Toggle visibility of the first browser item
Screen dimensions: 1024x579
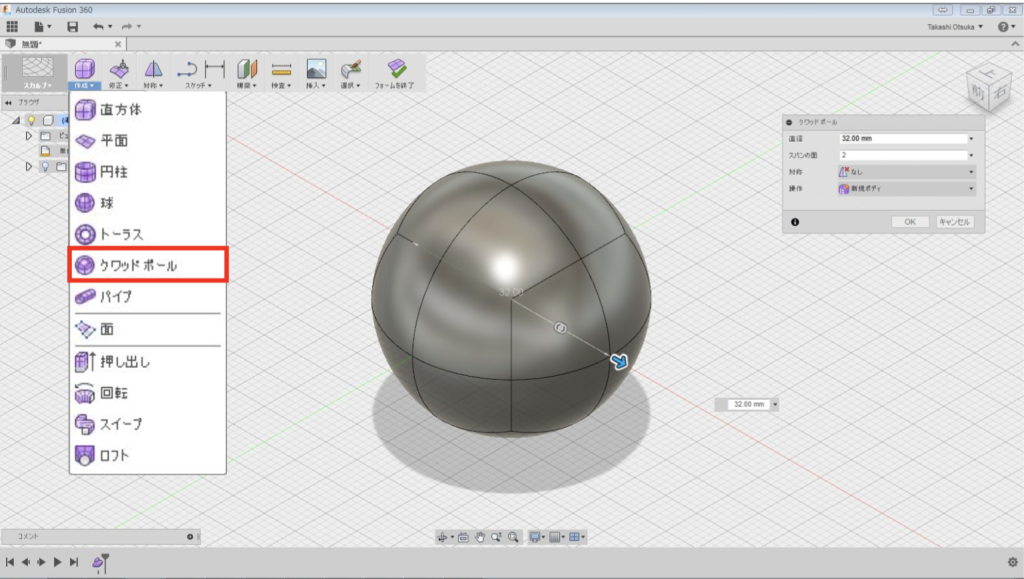tap(31, 119)
